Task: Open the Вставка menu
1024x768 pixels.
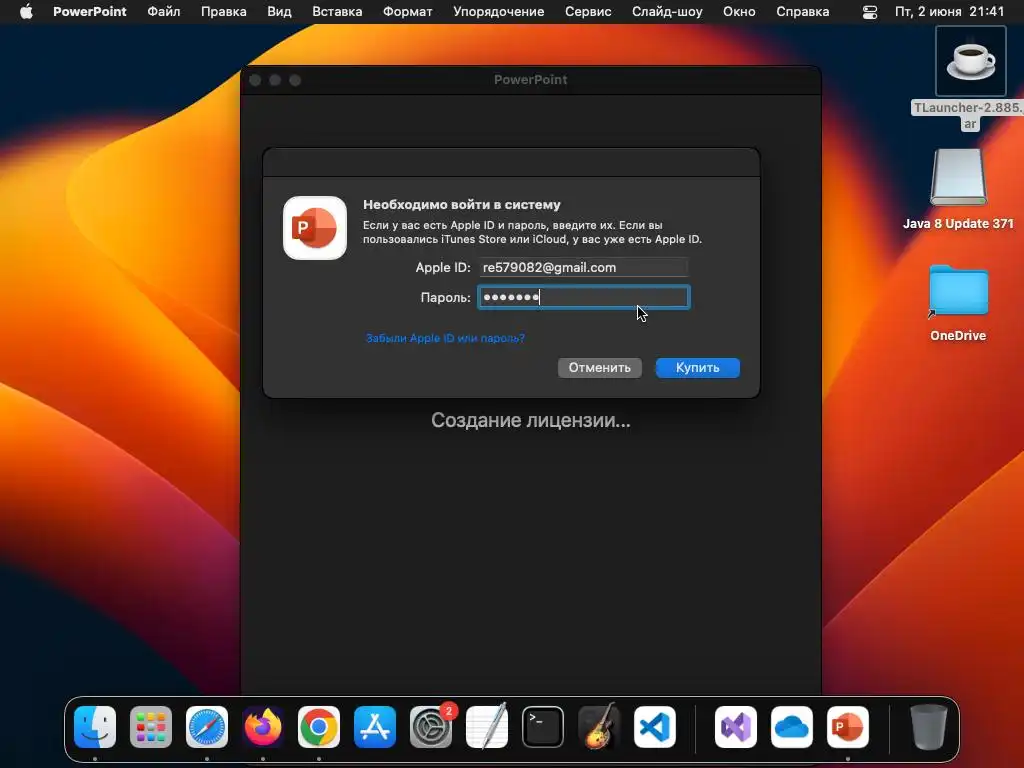Action: [x=337, y=12]
